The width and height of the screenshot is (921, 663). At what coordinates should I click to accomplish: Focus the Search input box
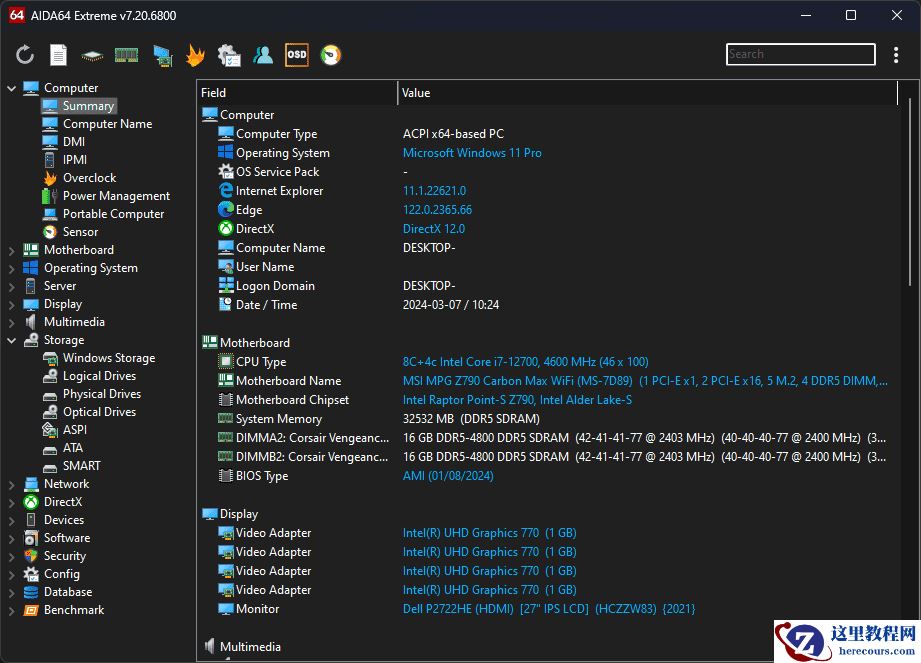pos(800,55)
